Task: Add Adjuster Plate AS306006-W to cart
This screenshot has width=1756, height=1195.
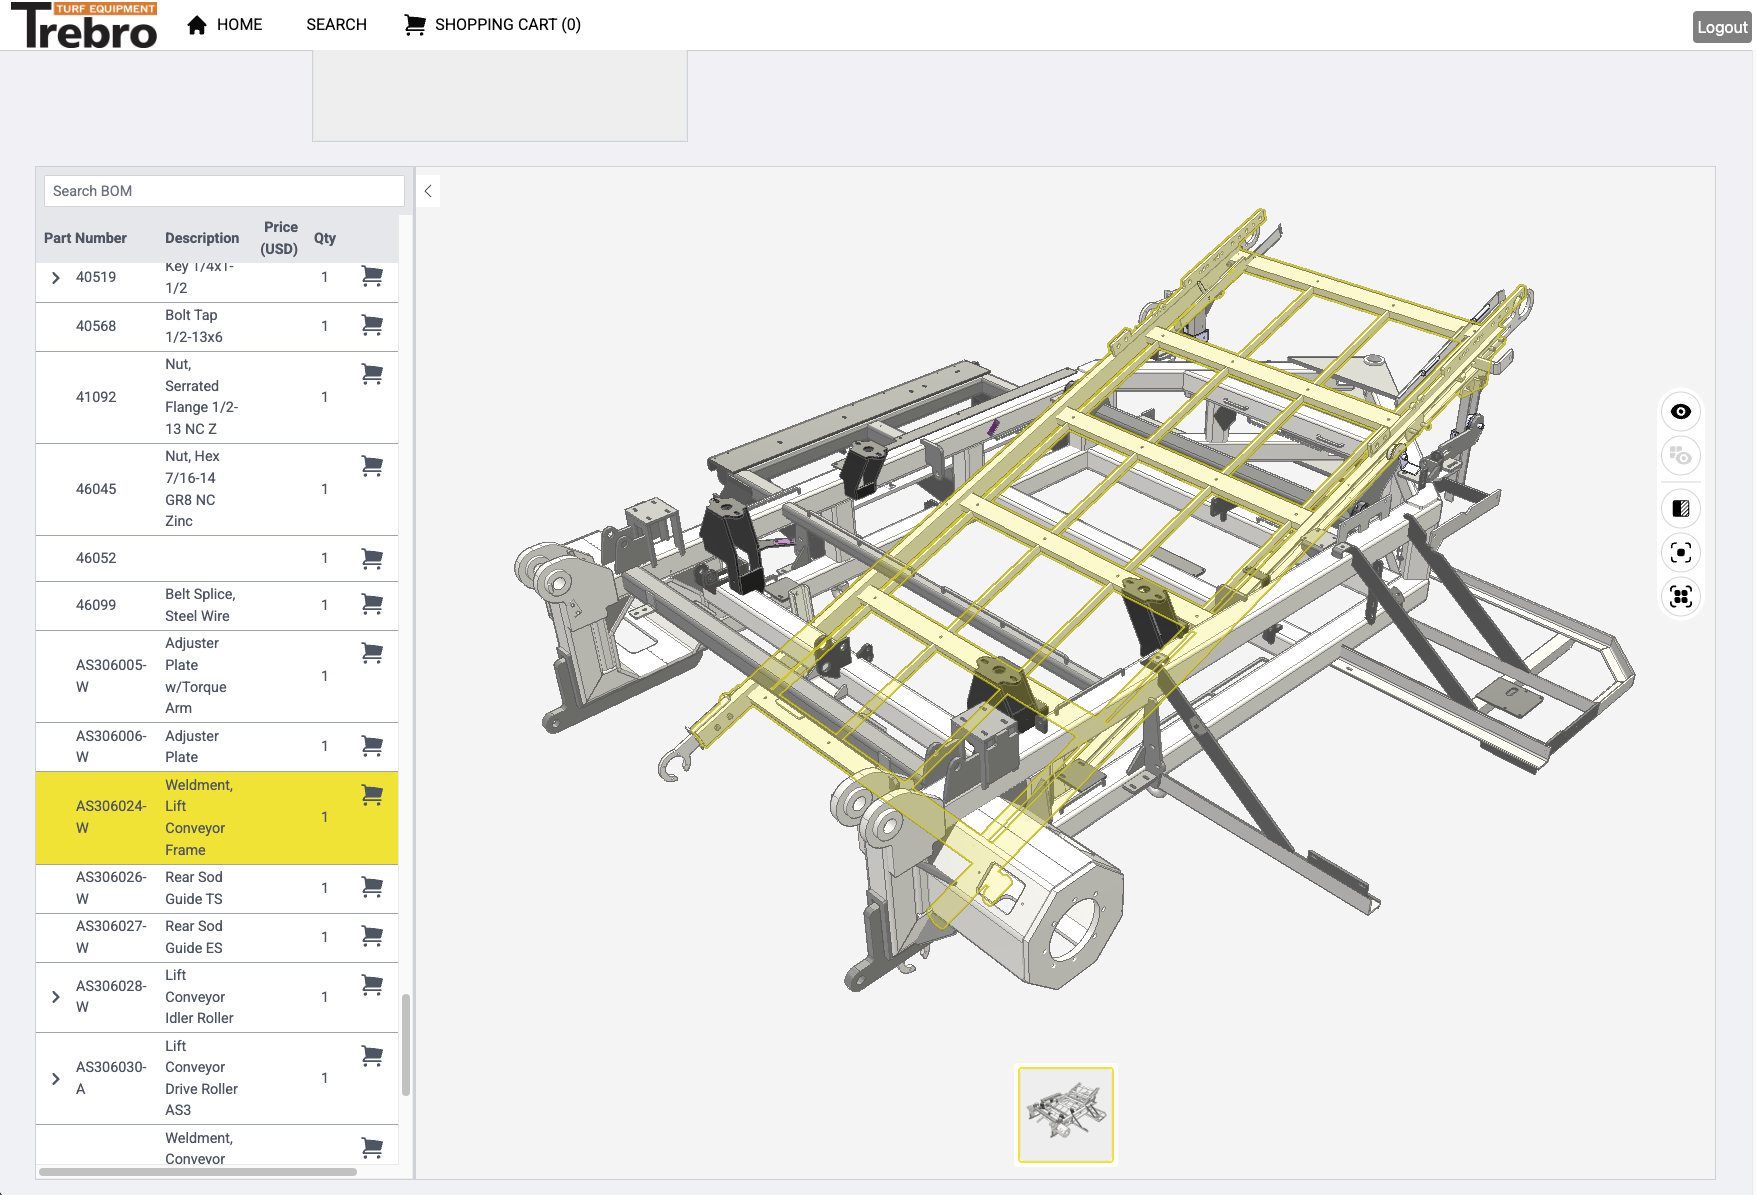Action: (x=372, y=746)
